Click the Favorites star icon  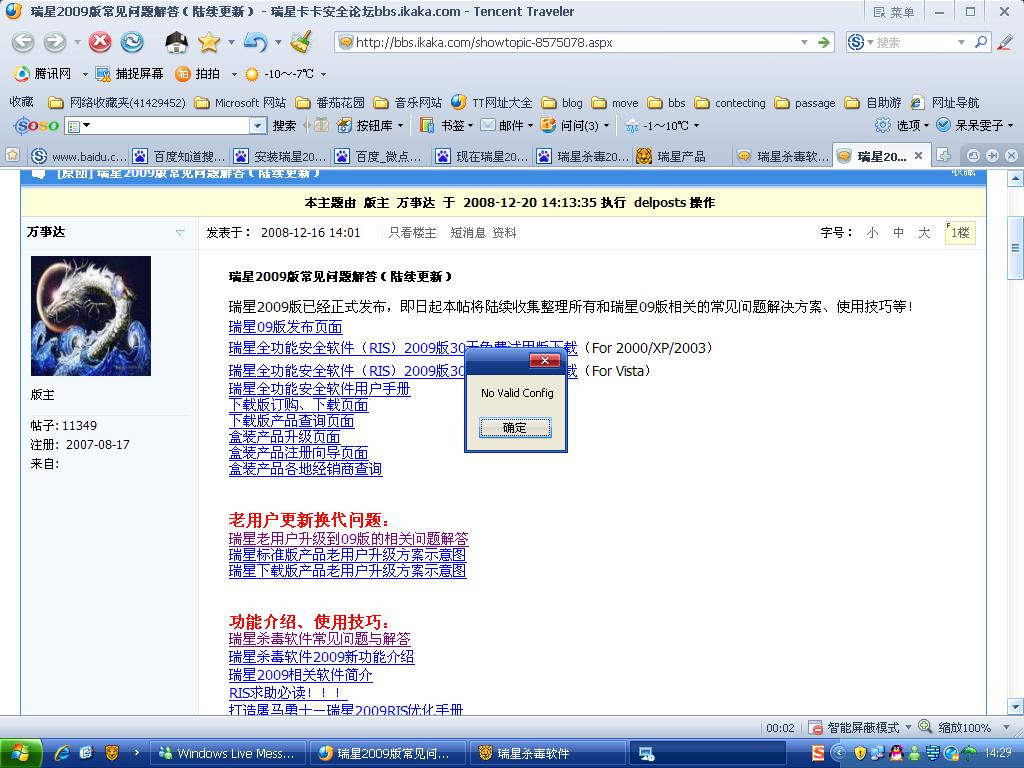209,42
